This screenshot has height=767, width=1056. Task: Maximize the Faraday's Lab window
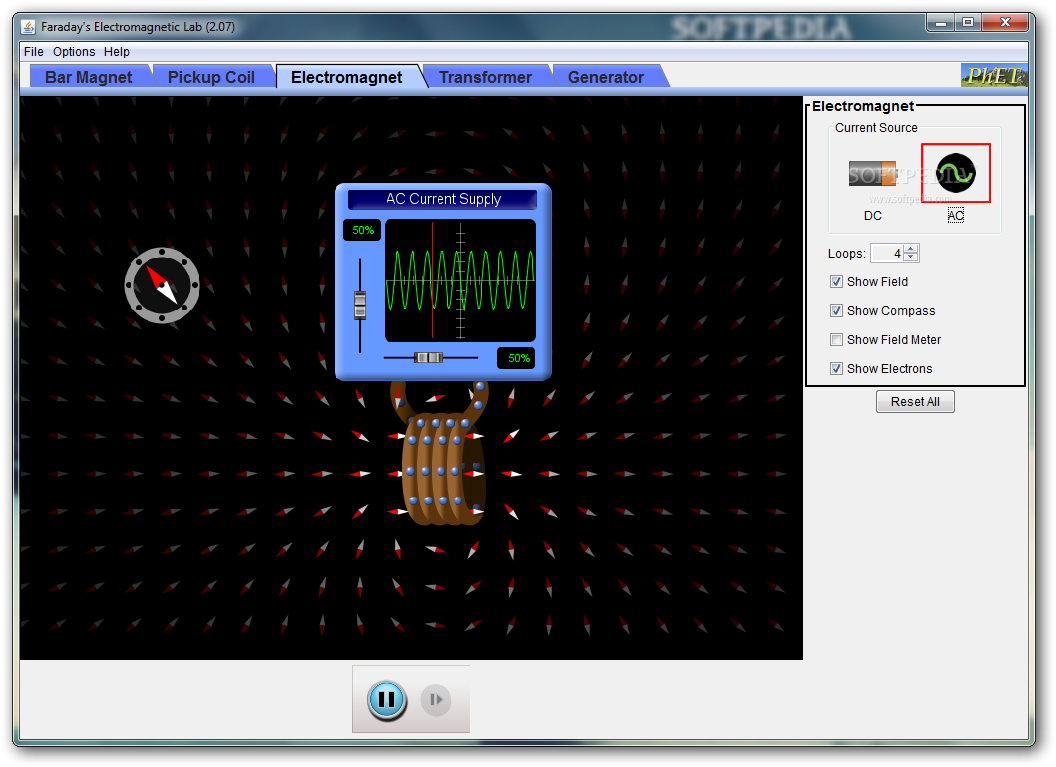(968, 23)
